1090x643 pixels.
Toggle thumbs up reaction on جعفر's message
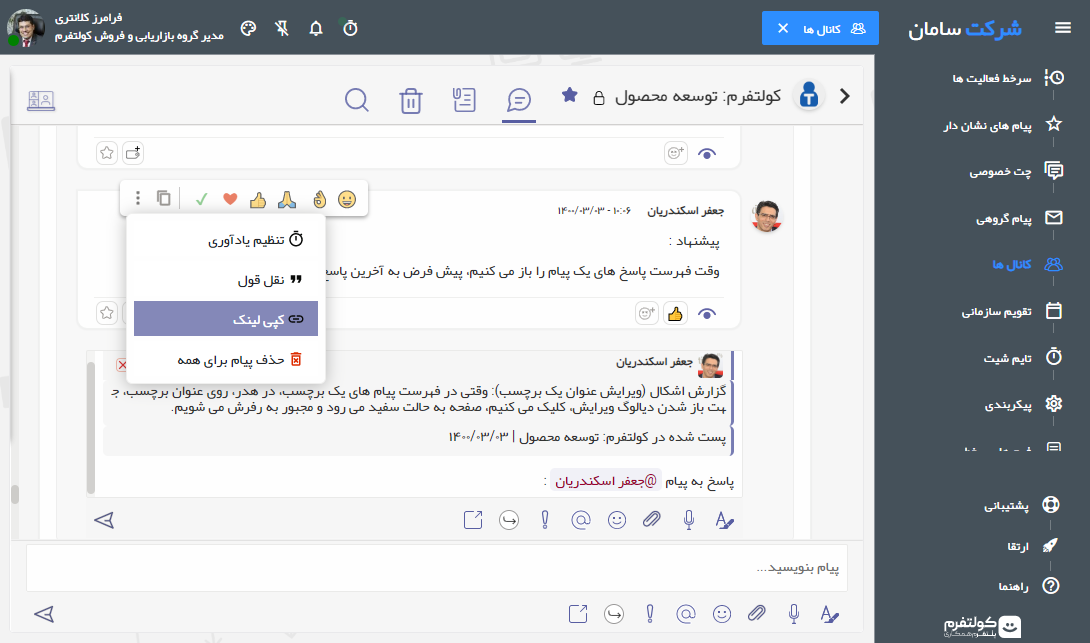[675, 314]
